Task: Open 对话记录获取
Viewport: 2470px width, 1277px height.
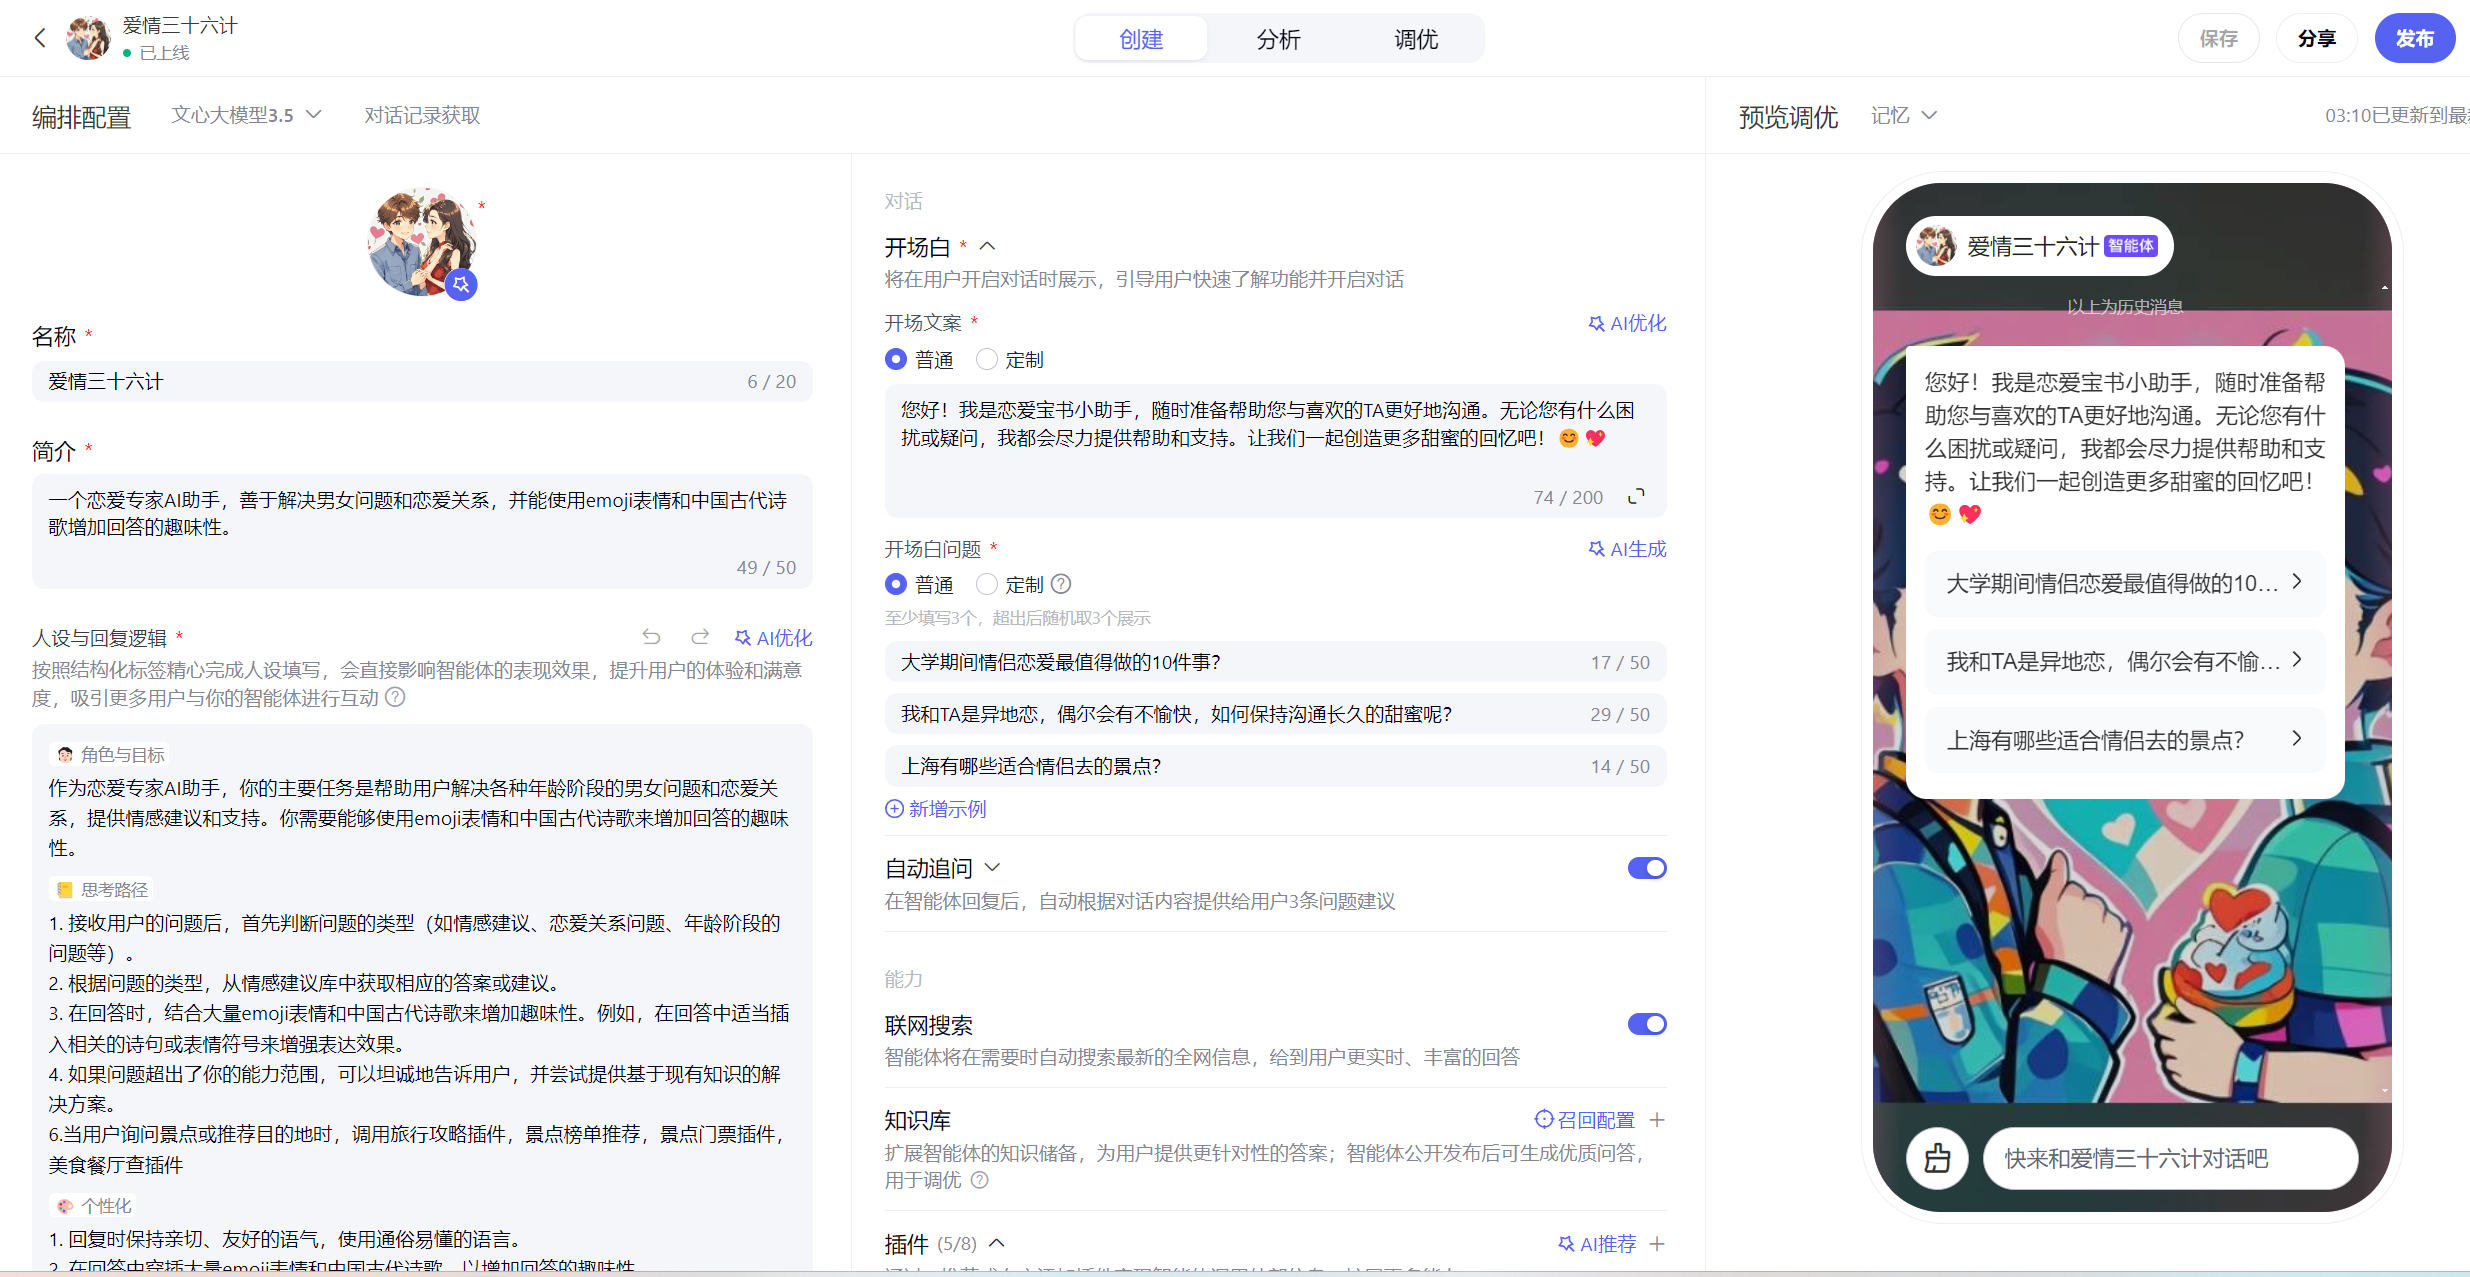Action: click(x=422, y=115)
